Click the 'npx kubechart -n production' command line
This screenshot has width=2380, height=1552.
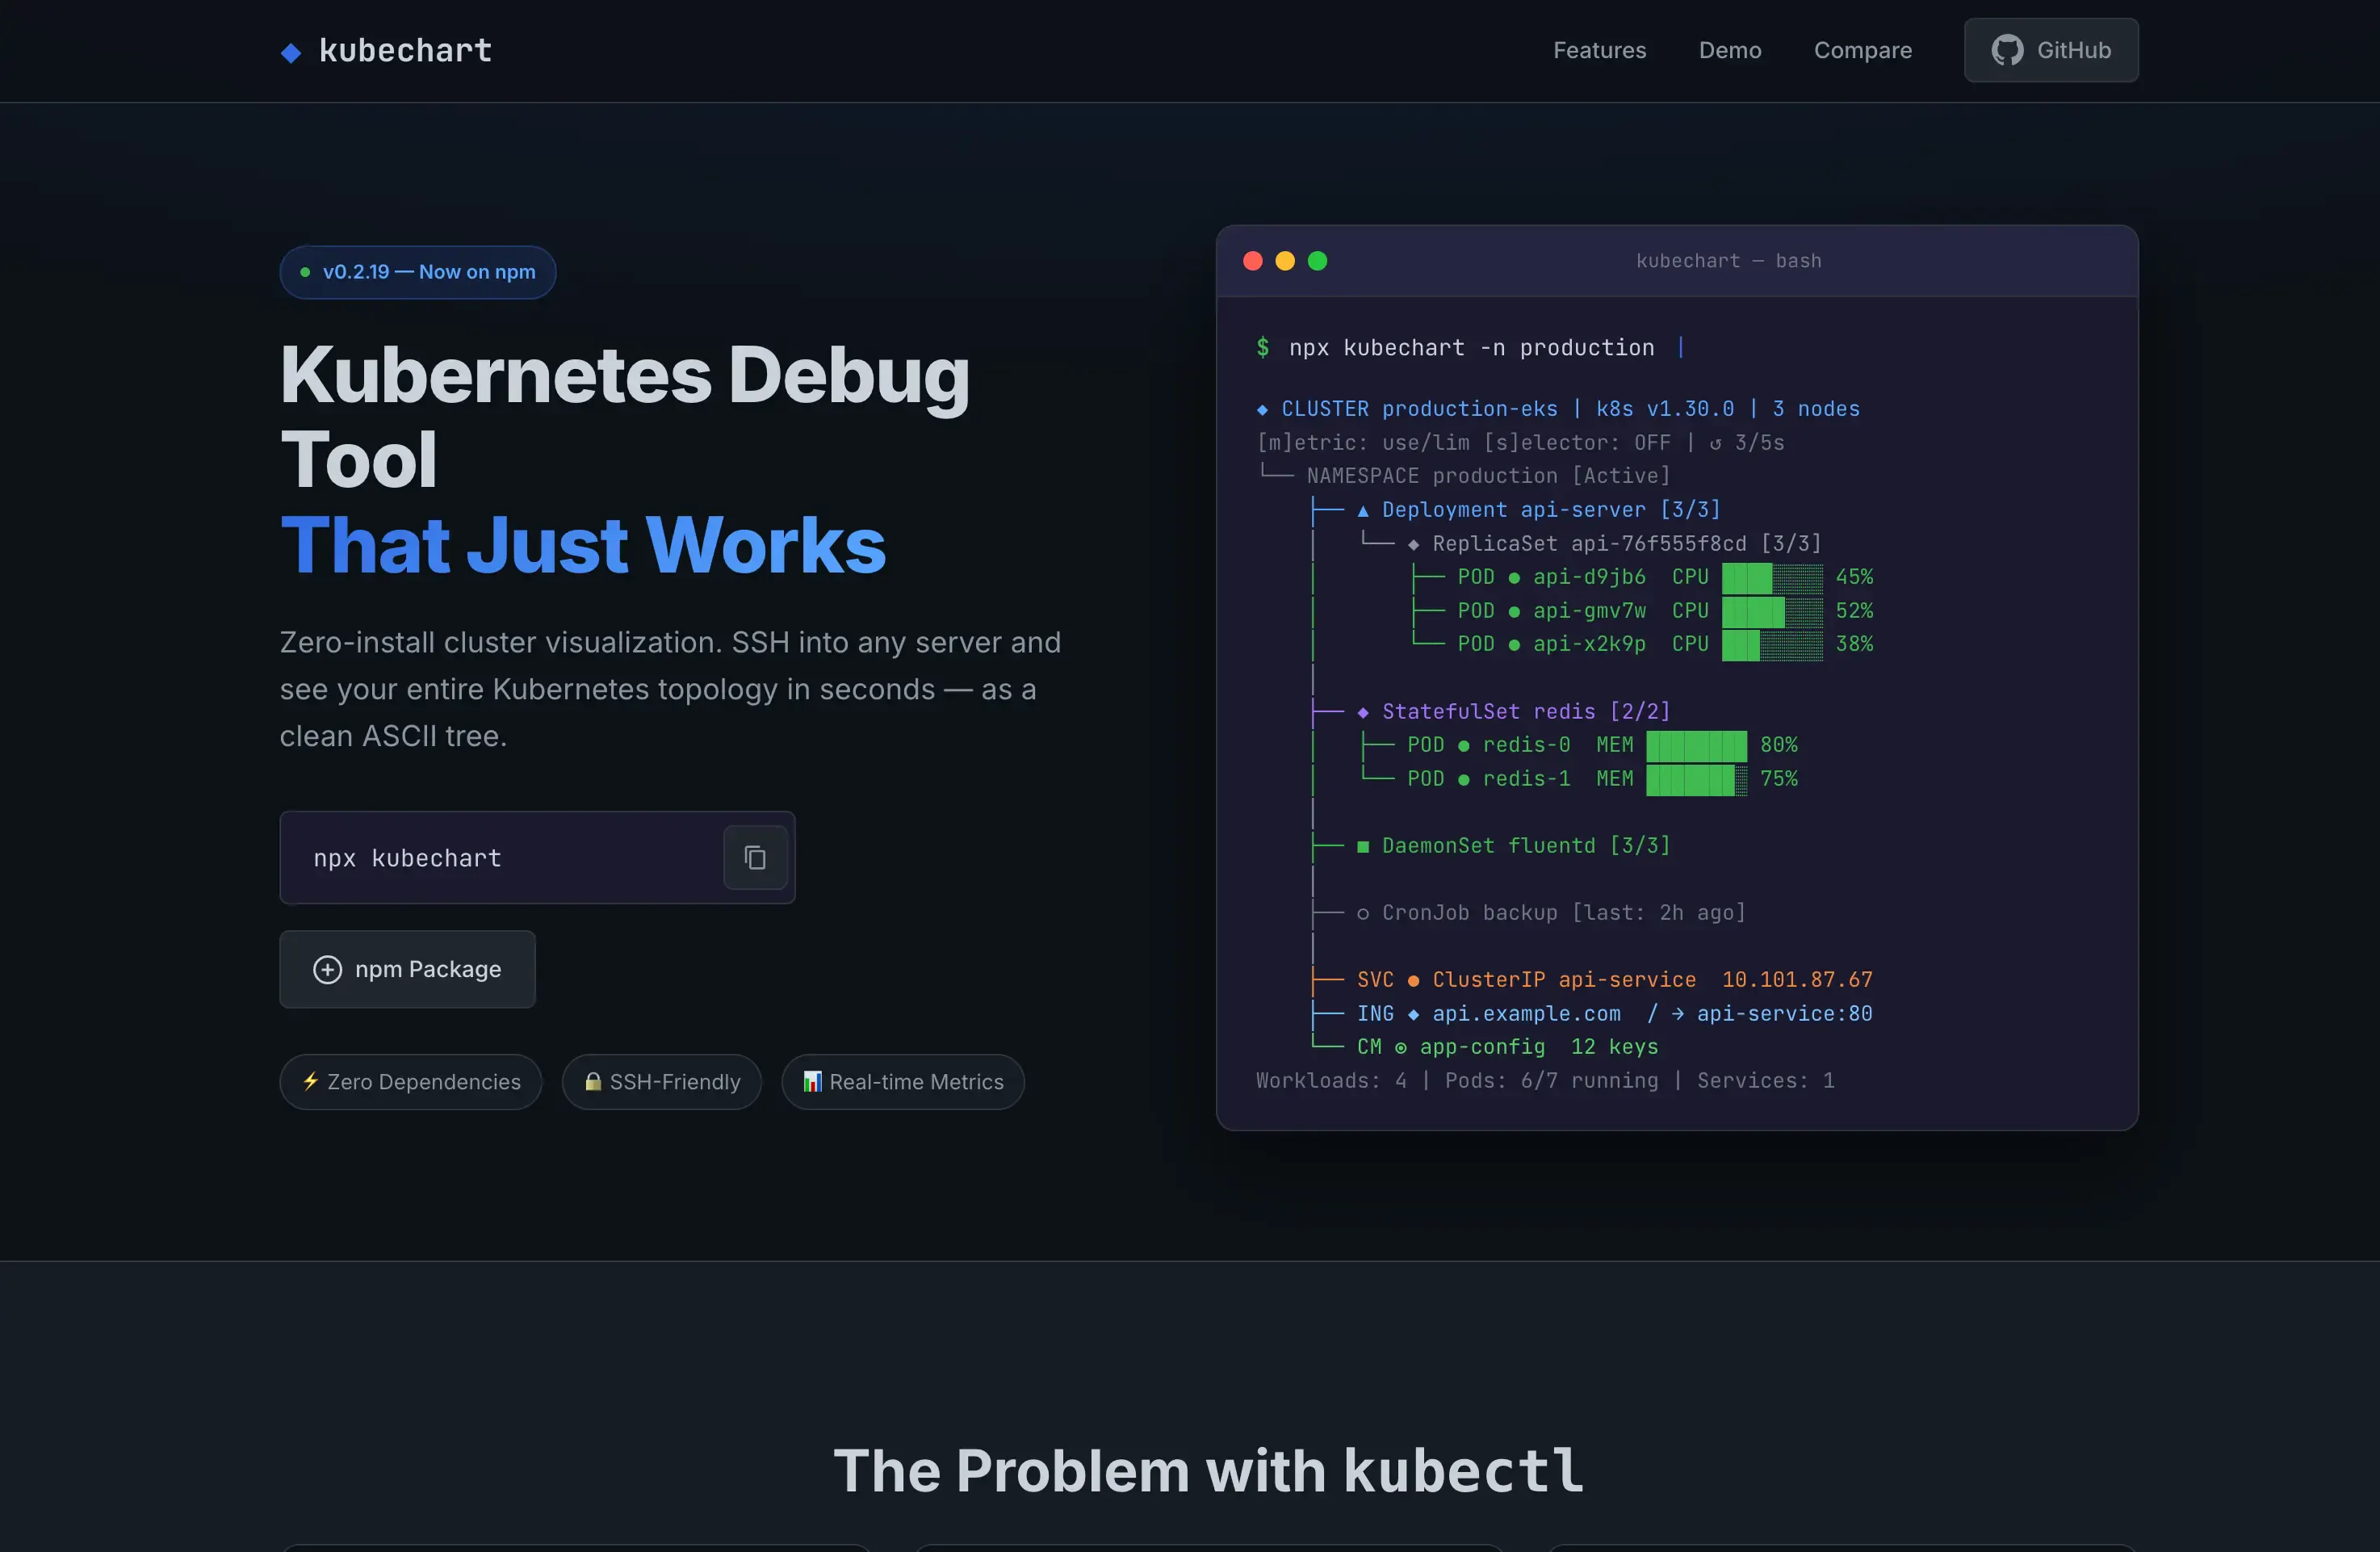tap(1471, 348)
